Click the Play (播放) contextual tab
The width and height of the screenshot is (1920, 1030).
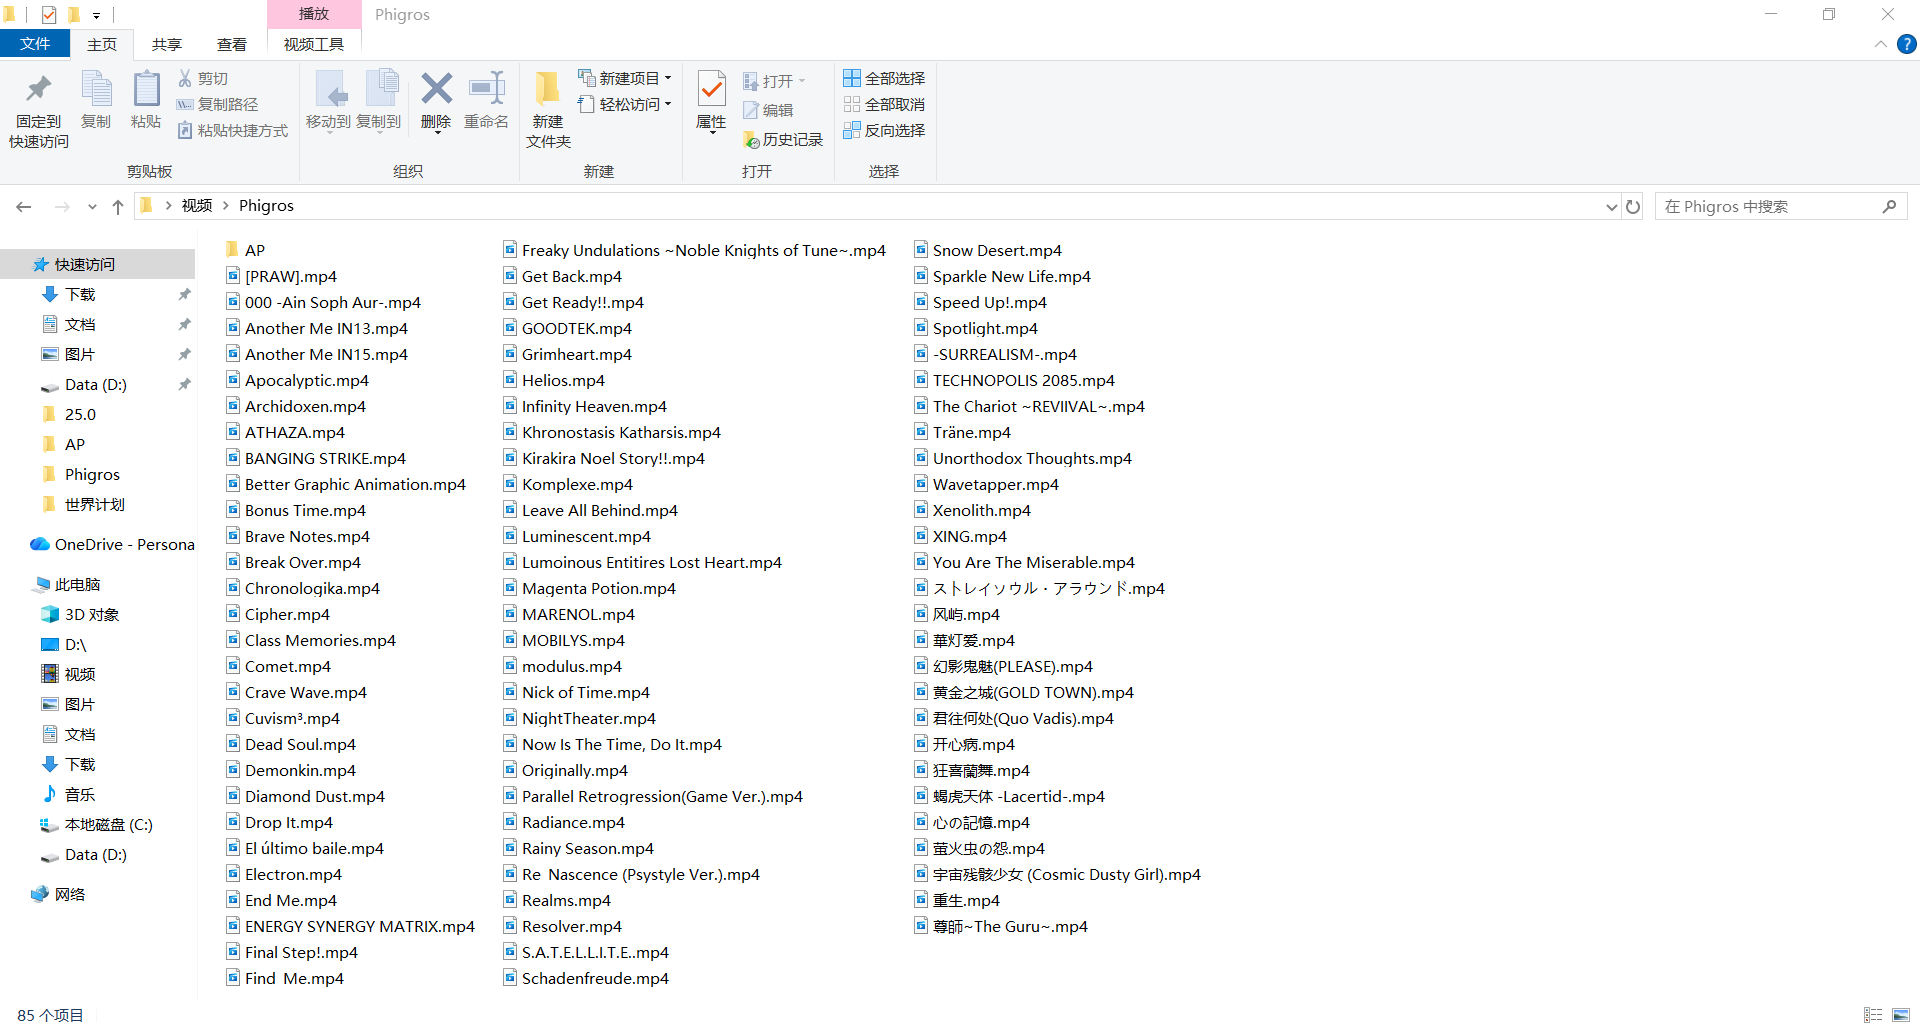pos(314,14)
